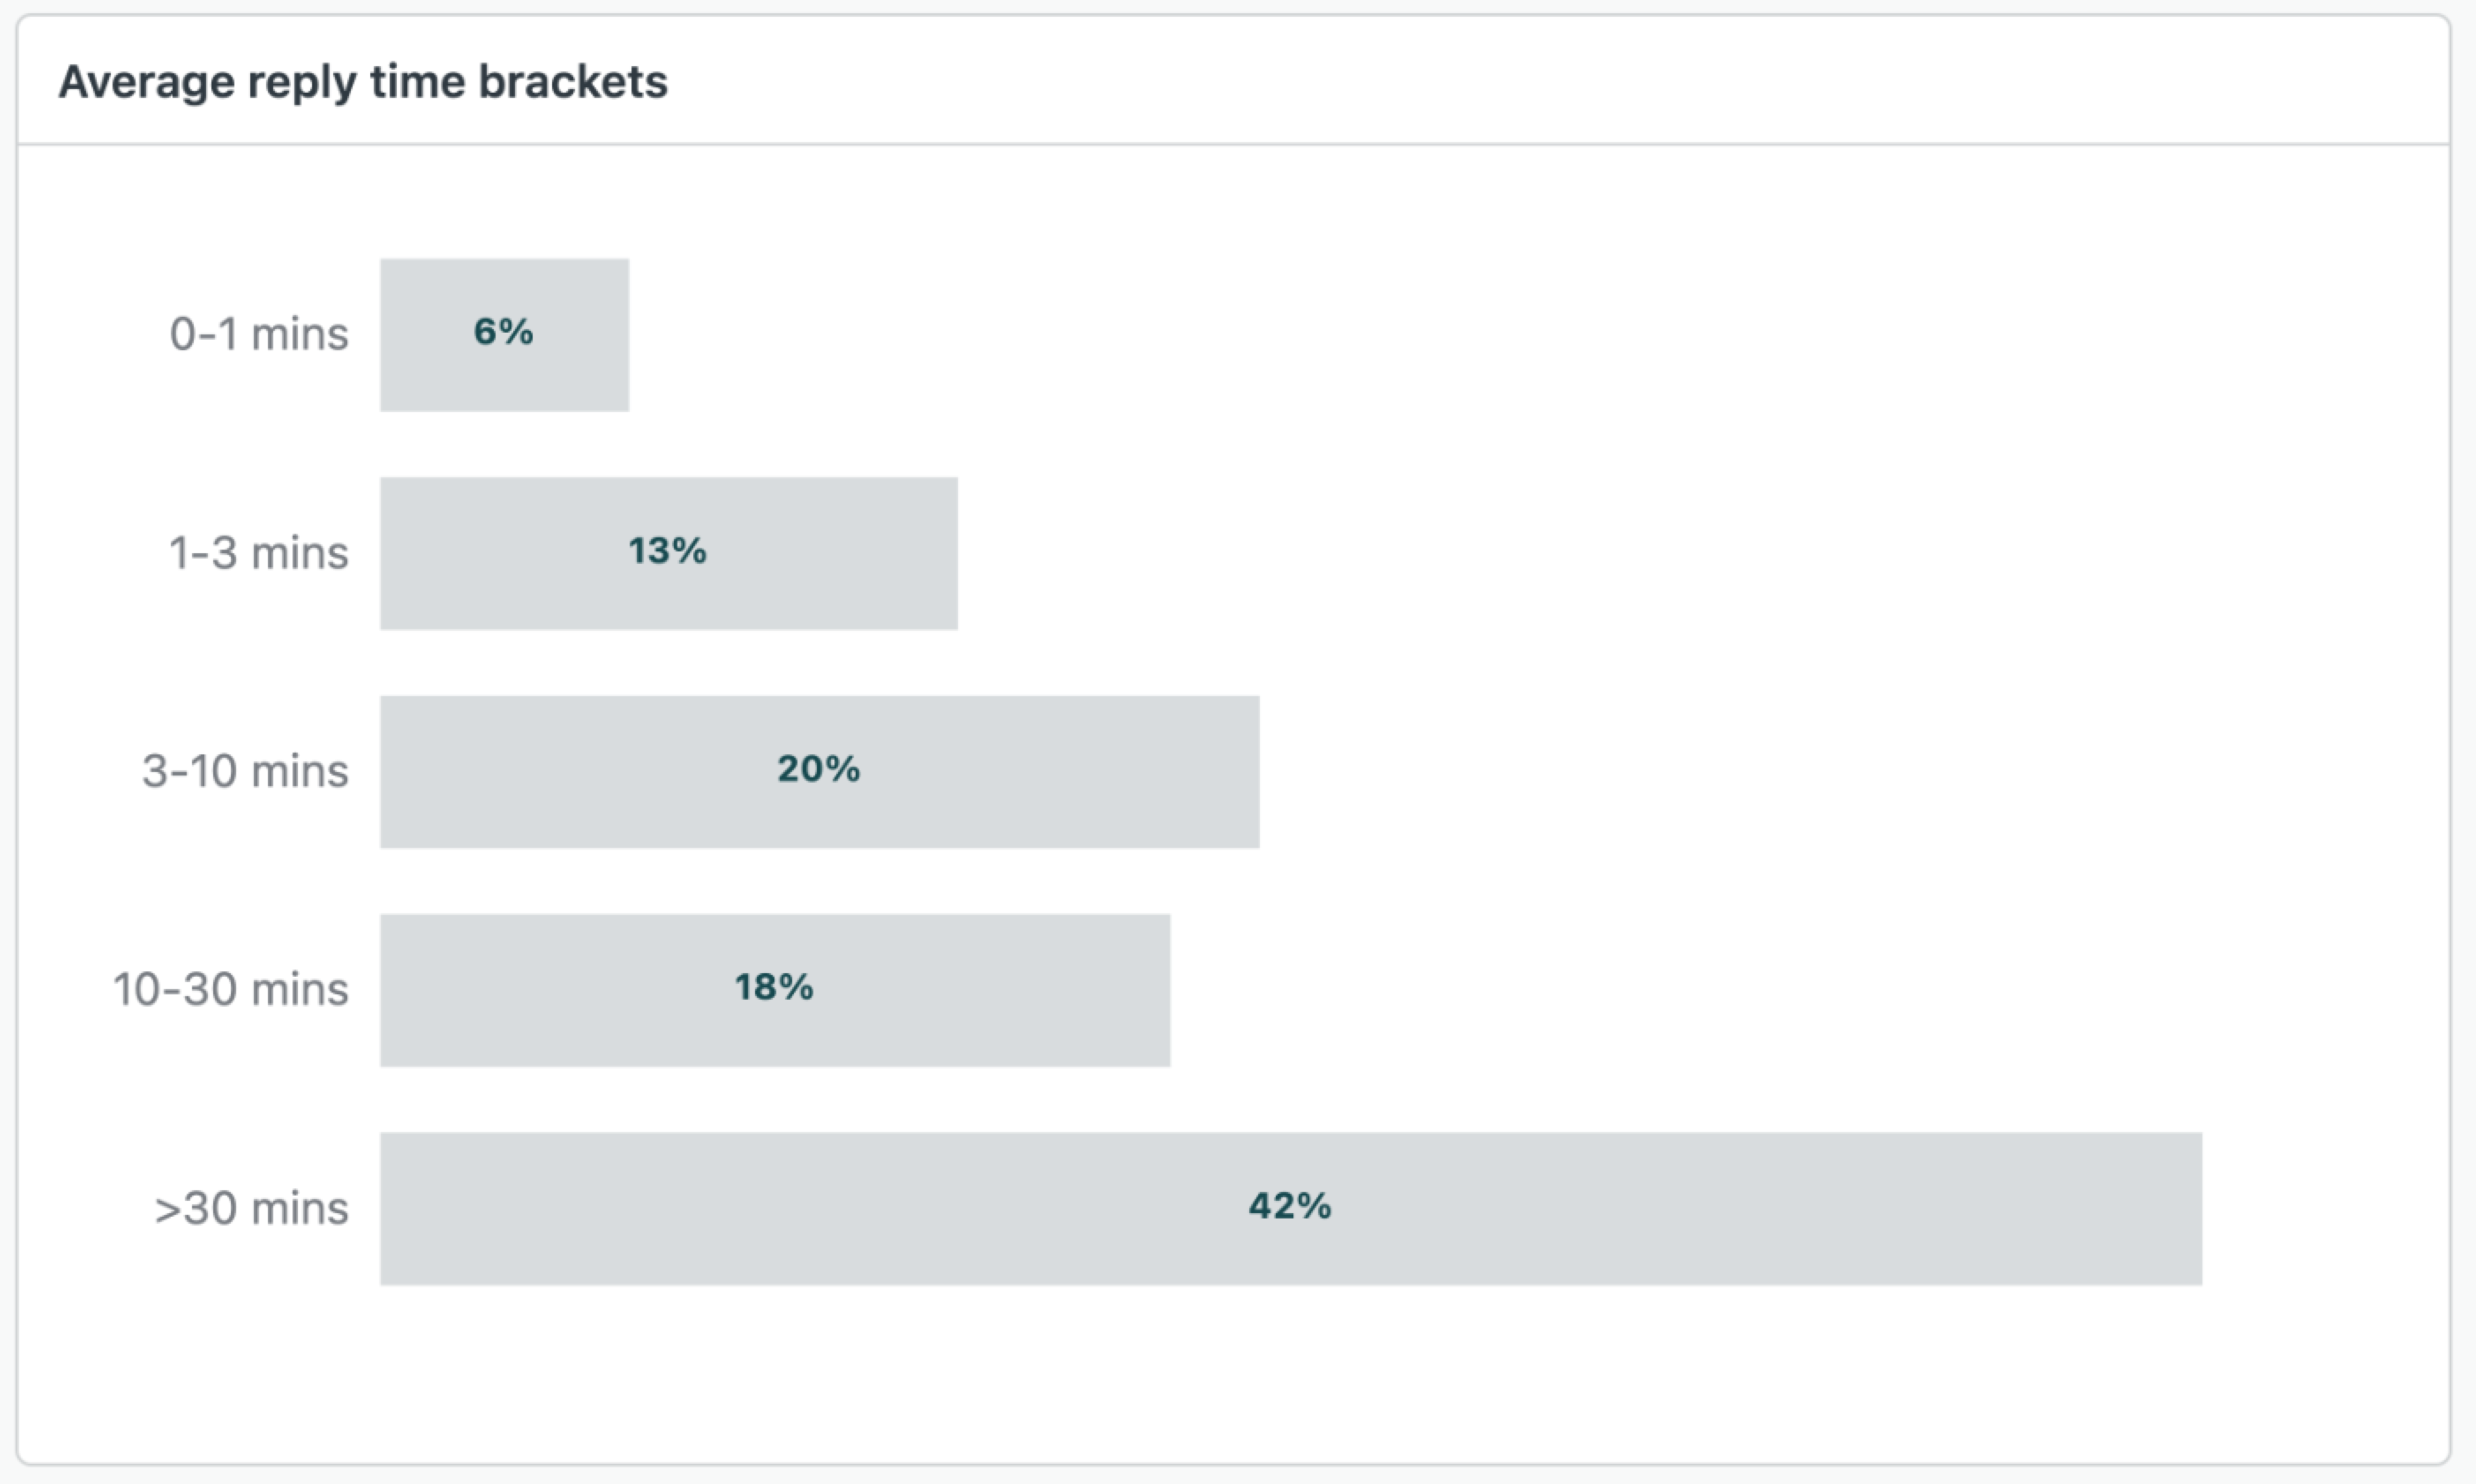The width and height of the screenshot is (2476, 1484).
Task: Click the word "Average" in the title
Action: (146, 82)
